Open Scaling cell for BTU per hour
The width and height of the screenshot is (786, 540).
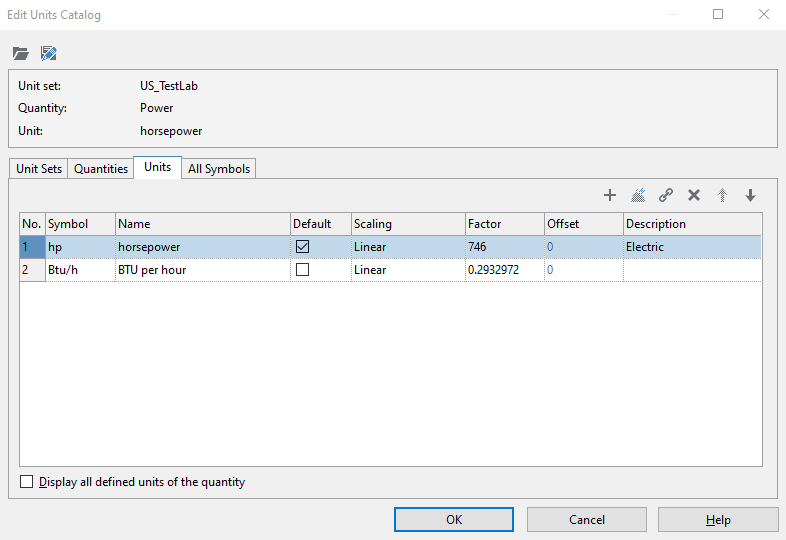[x=407, y=270]
